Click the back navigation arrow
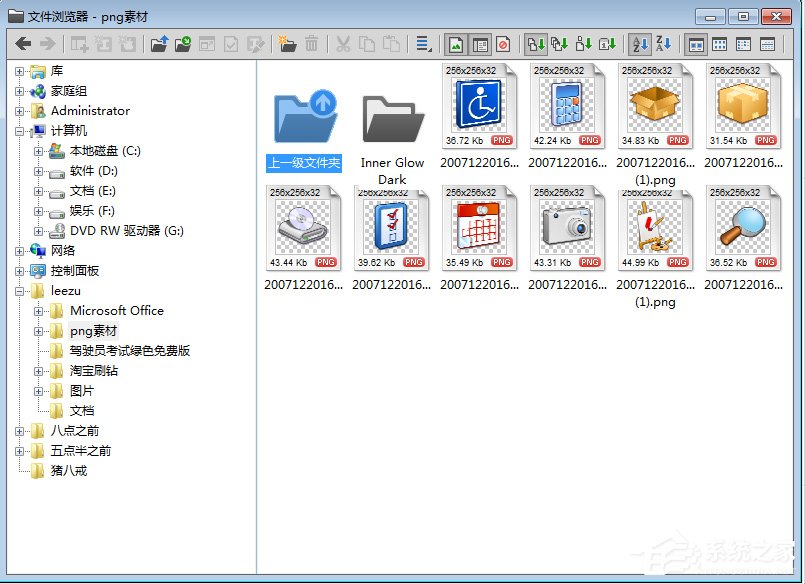The width and height of the screenshot is (805, 584). 23,43
